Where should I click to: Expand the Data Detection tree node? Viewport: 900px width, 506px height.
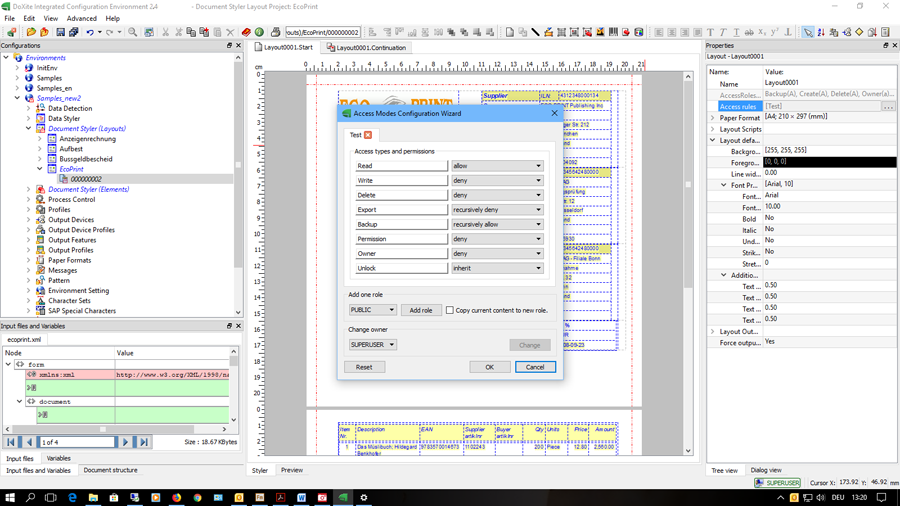(28, 108)
